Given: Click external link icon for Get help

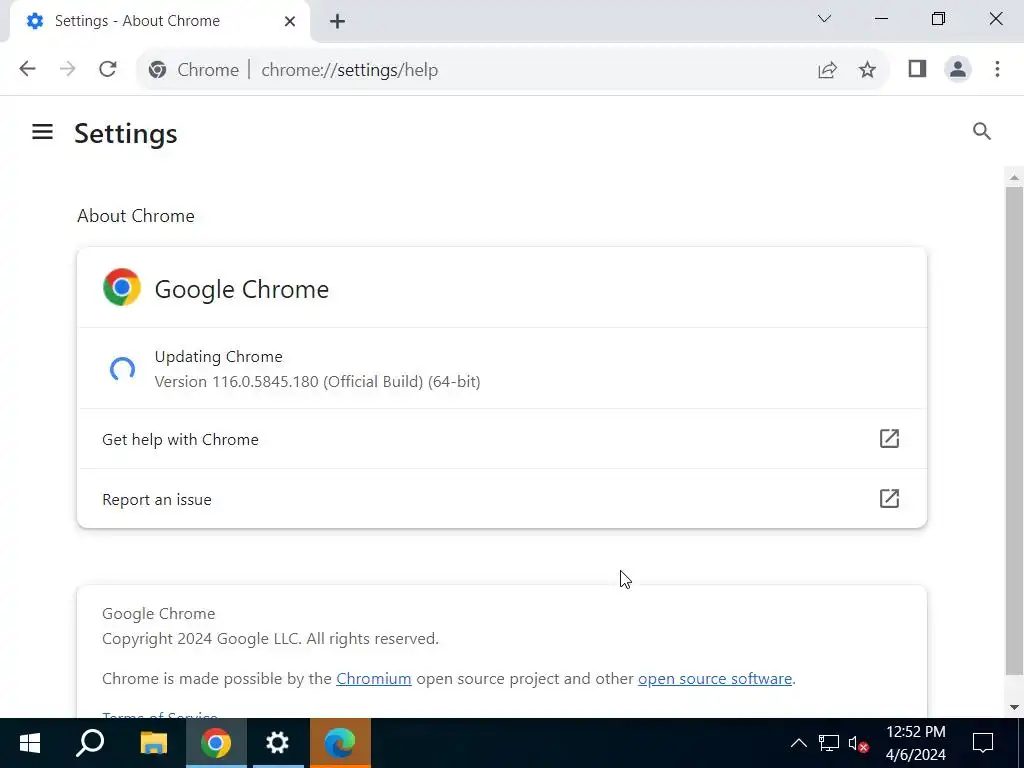Looking at the screenshot, I should click(x=889, y=438).
